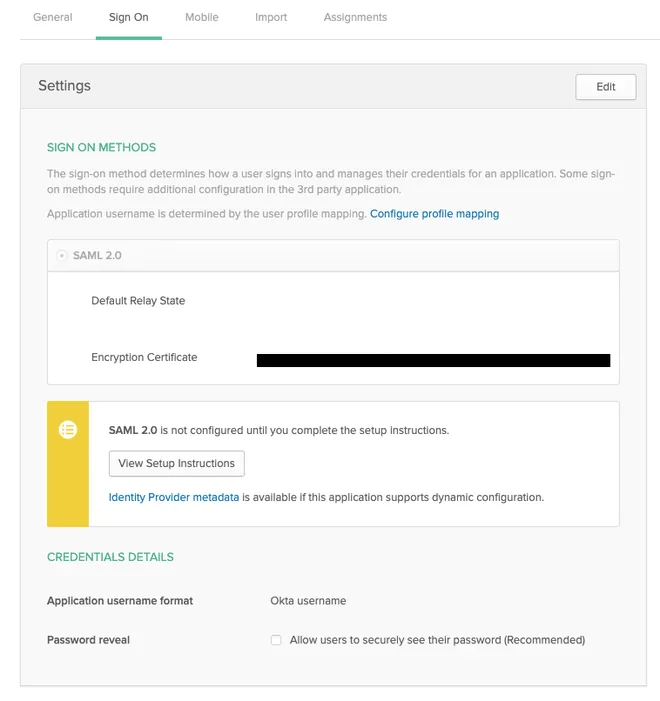Click the Credentials Details section heading
This screenshot has width=660, height=701.
click(x=110, y=557)
